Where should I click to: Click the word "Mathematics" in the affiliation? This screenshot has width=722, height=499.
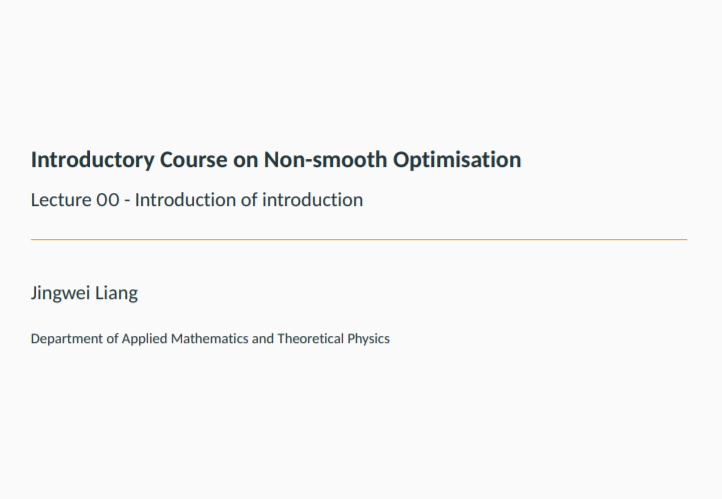pyautogui.click(x=210, y=339)
